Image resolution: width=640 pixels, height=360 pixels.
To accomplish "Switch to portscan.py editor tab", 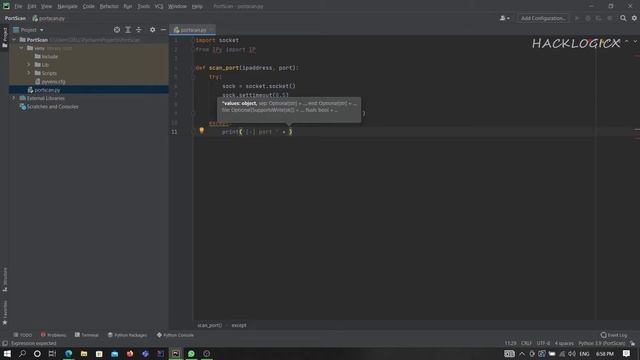I will pyautogui.click(x=192, y=30).
